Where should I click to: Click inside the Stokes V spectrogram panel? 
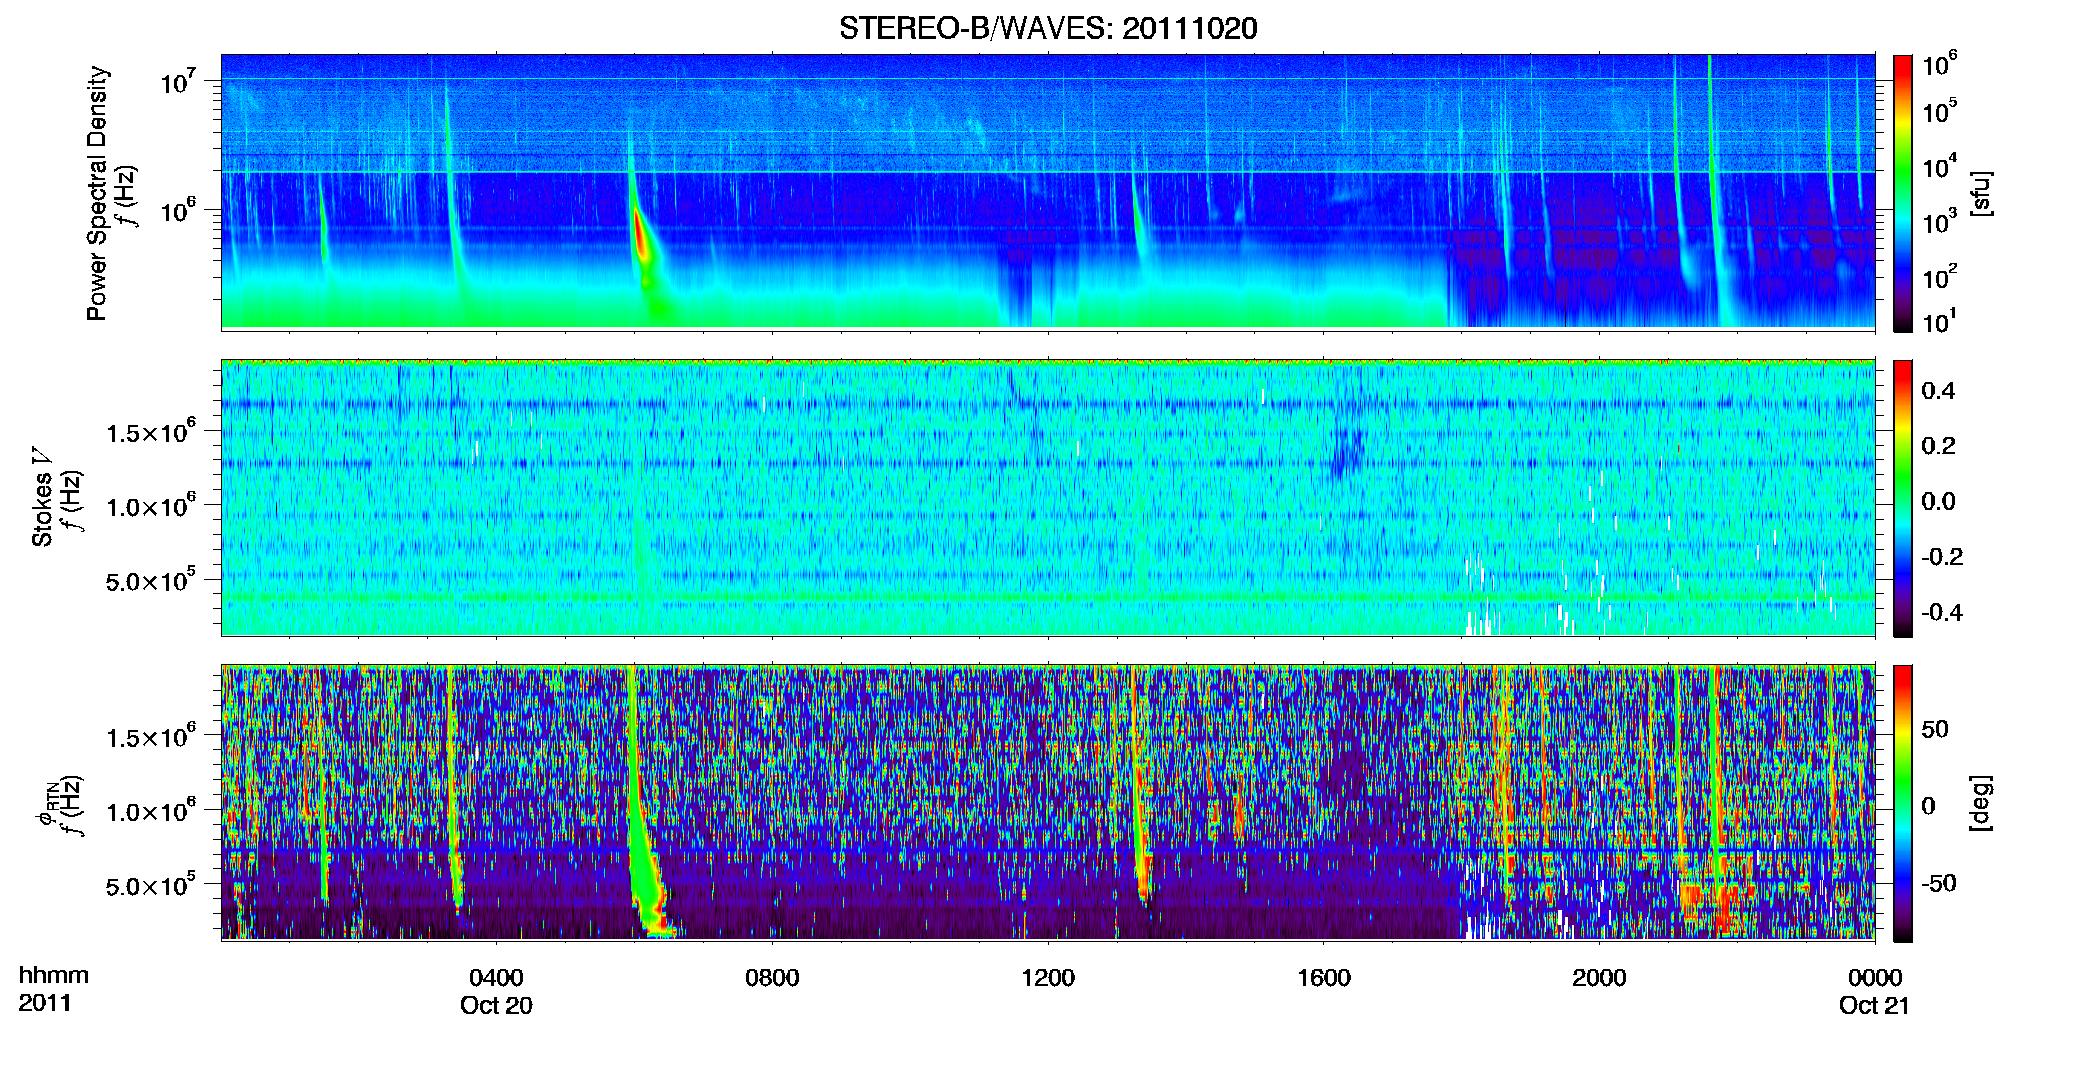[x=1048, y=498]
